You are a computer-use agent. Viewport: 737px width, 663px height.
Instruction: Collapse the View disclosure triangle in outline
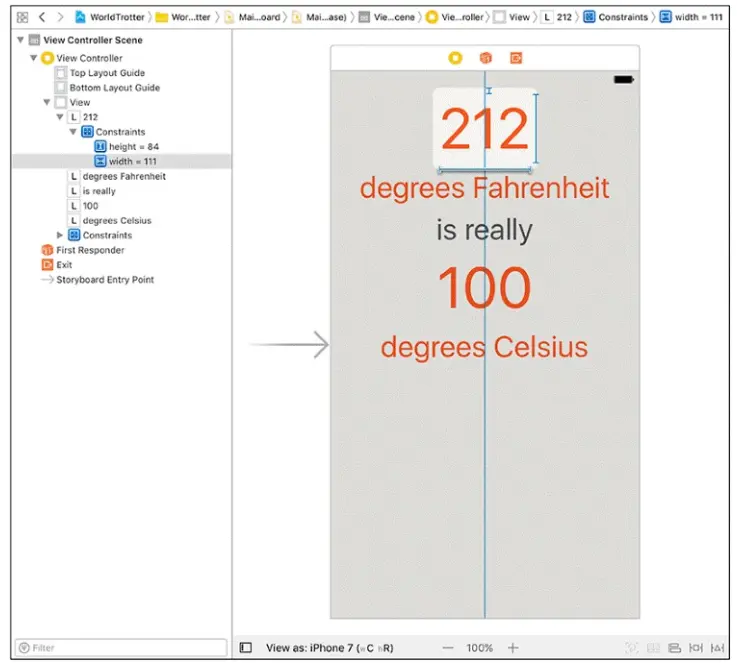point(47,102)
